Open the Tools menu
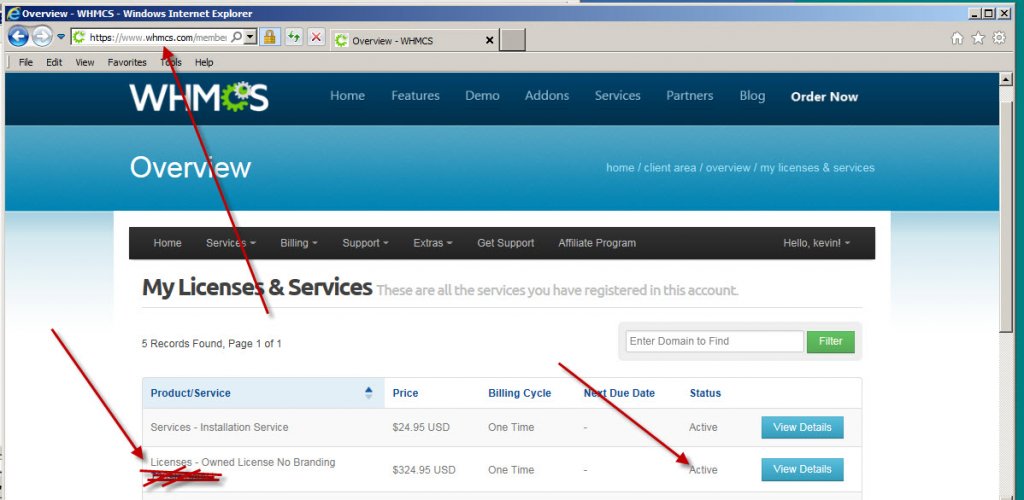Image resolution: width=1024 pixels, height=500 pixels. [170, 63]
